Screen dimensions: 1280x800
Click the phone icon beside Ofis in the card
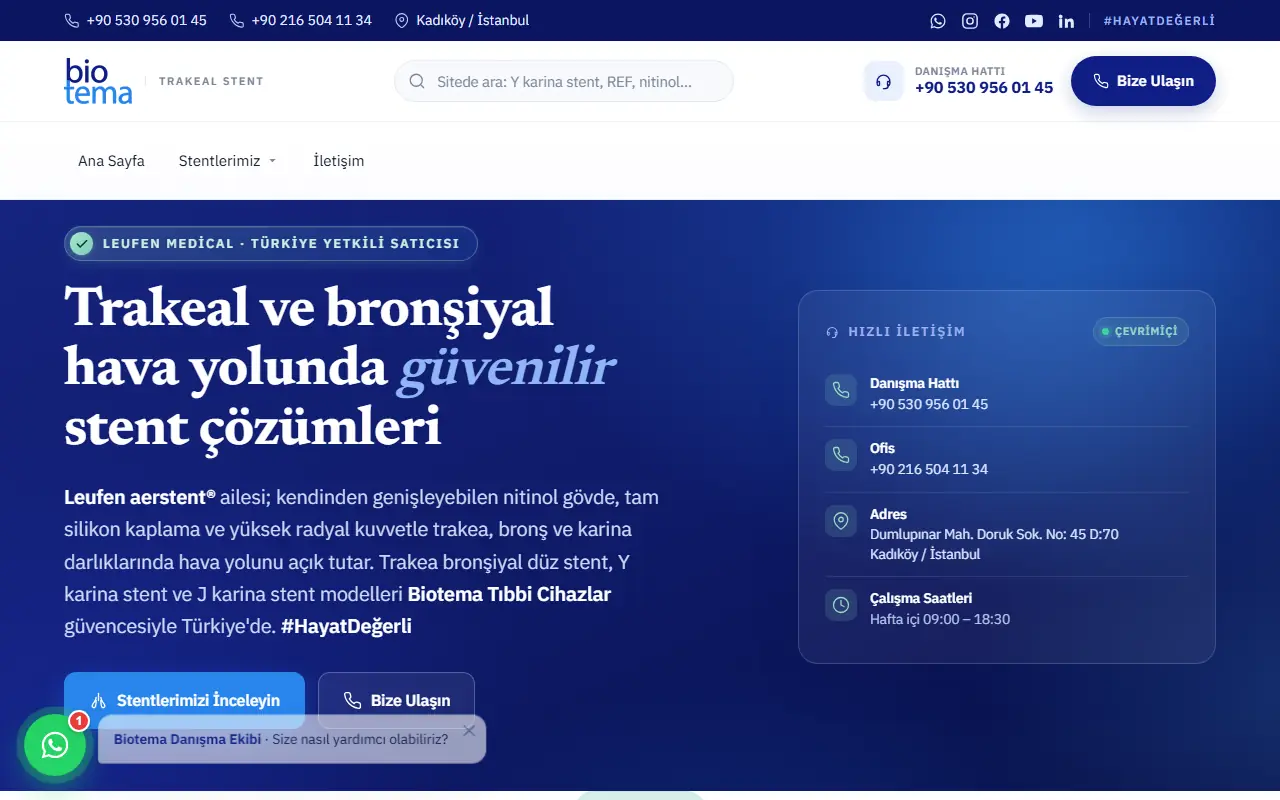[841, 455]
